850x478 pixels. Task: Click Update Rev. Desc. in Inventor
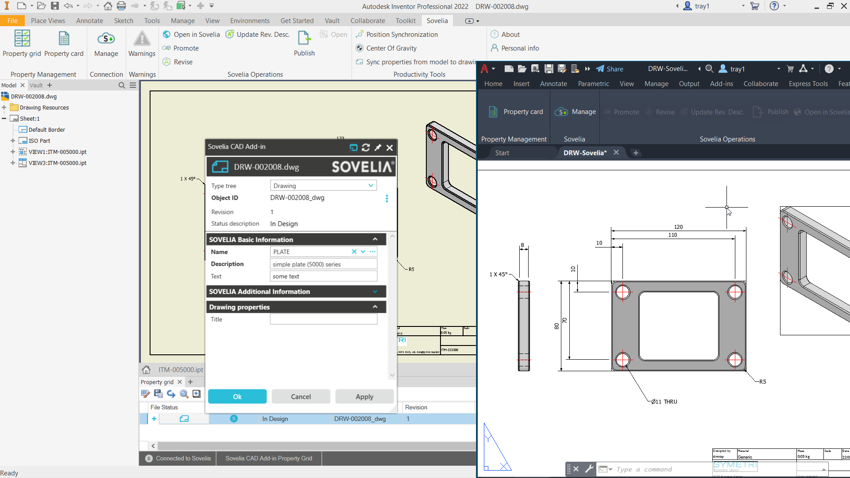[257, 34]
